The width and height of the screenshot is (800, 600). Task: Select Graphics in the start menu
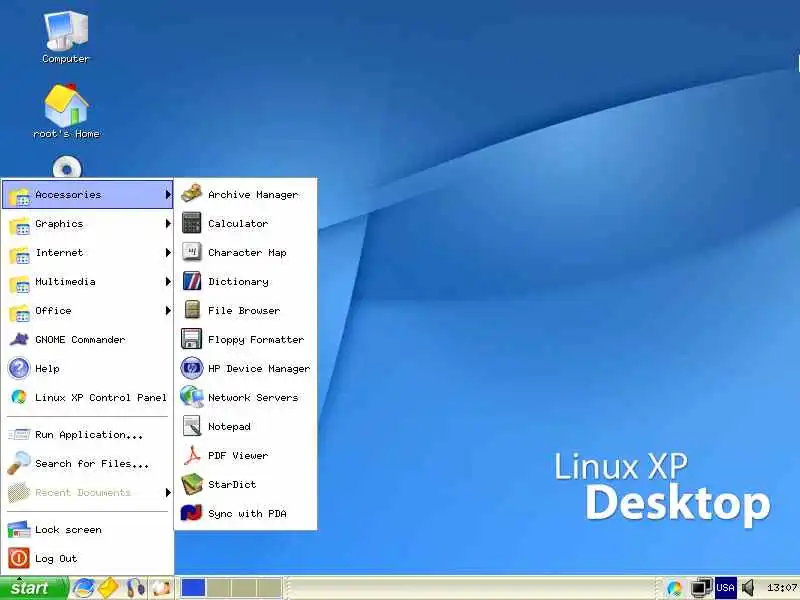pyautogui.click(x=88, y=223)
